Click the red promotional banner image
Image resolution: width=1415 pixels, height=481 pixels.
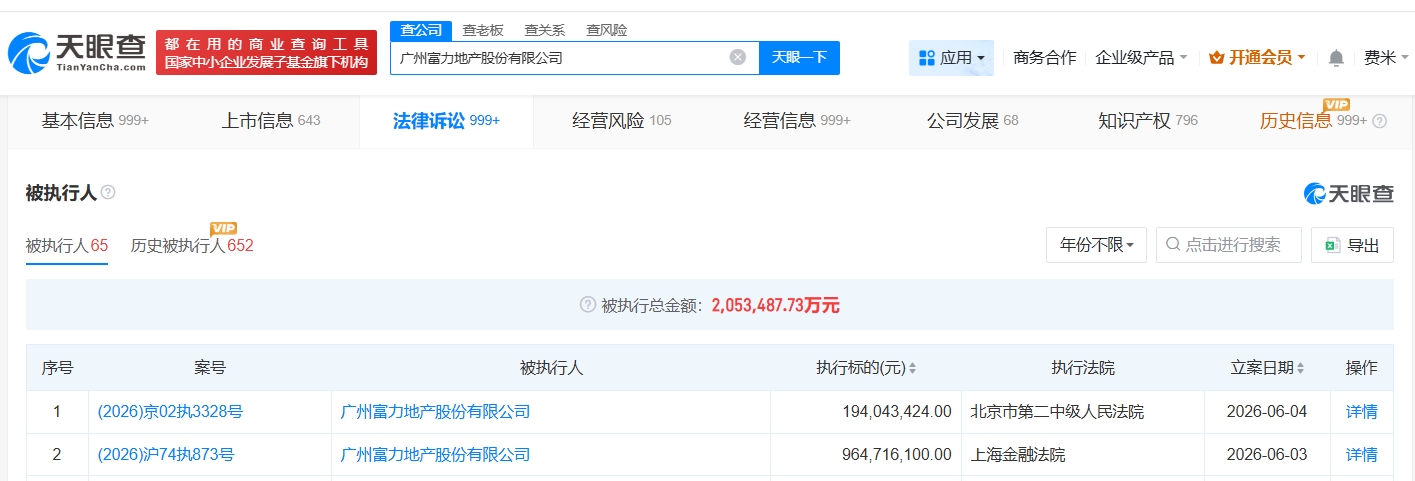pos(267,53)
